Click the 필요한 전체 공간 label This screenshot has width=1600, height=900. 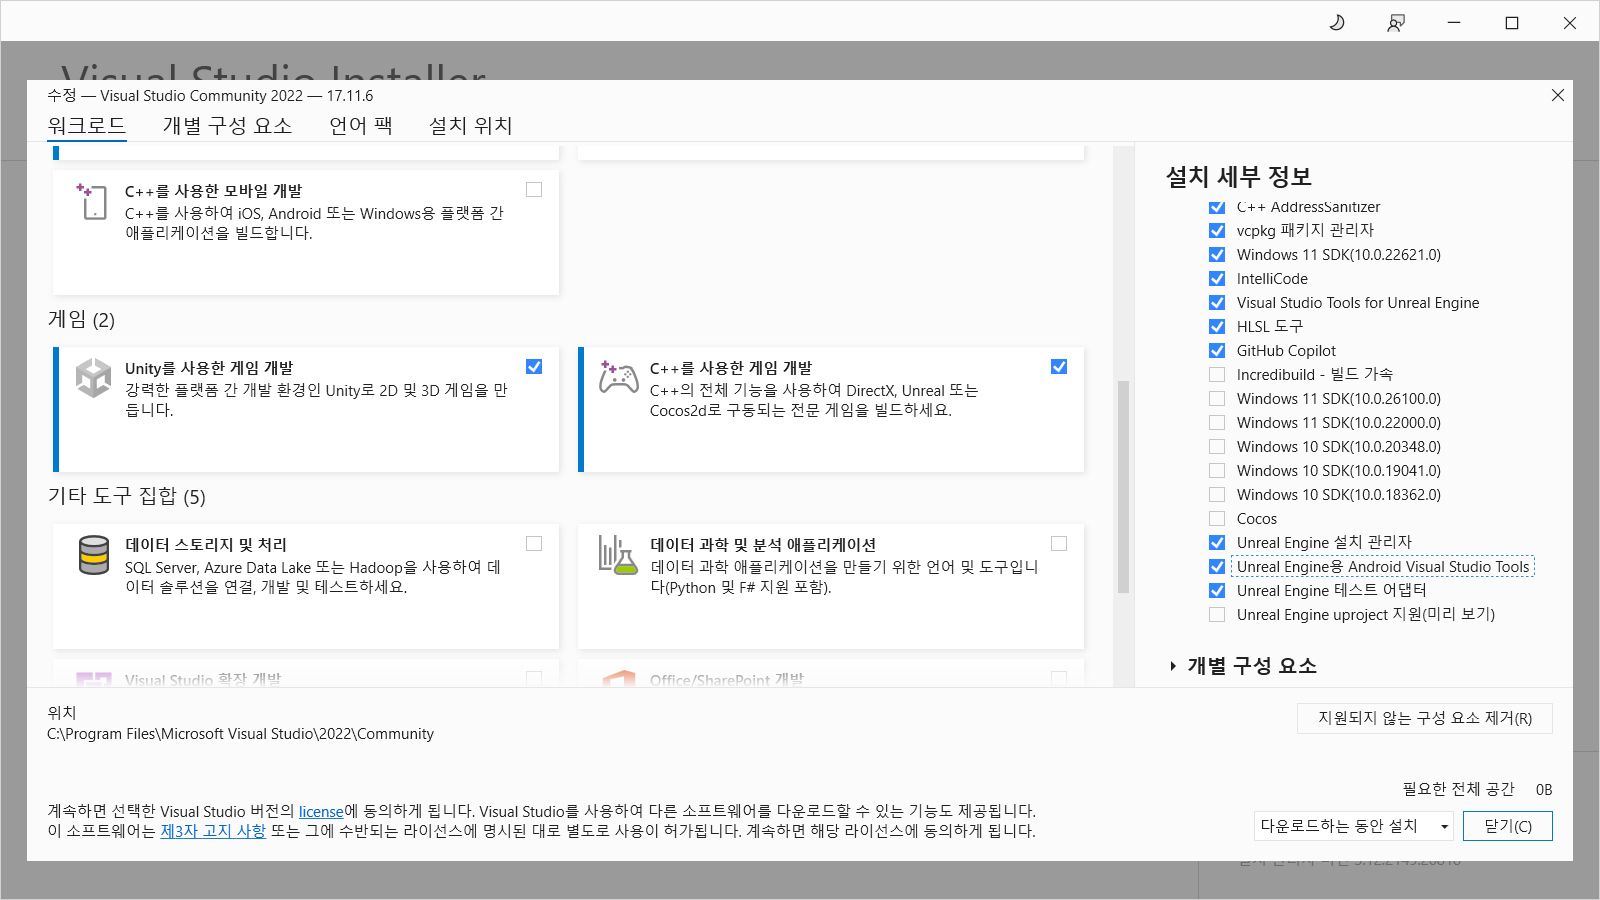pos(1458,790)
